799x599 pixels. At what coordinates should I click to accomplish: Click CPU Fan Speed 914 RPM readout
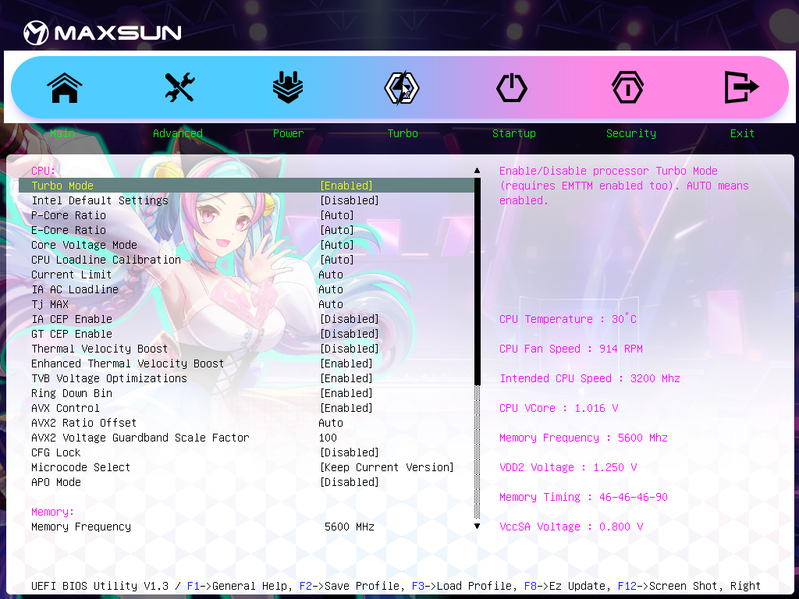tap(571, 348)
